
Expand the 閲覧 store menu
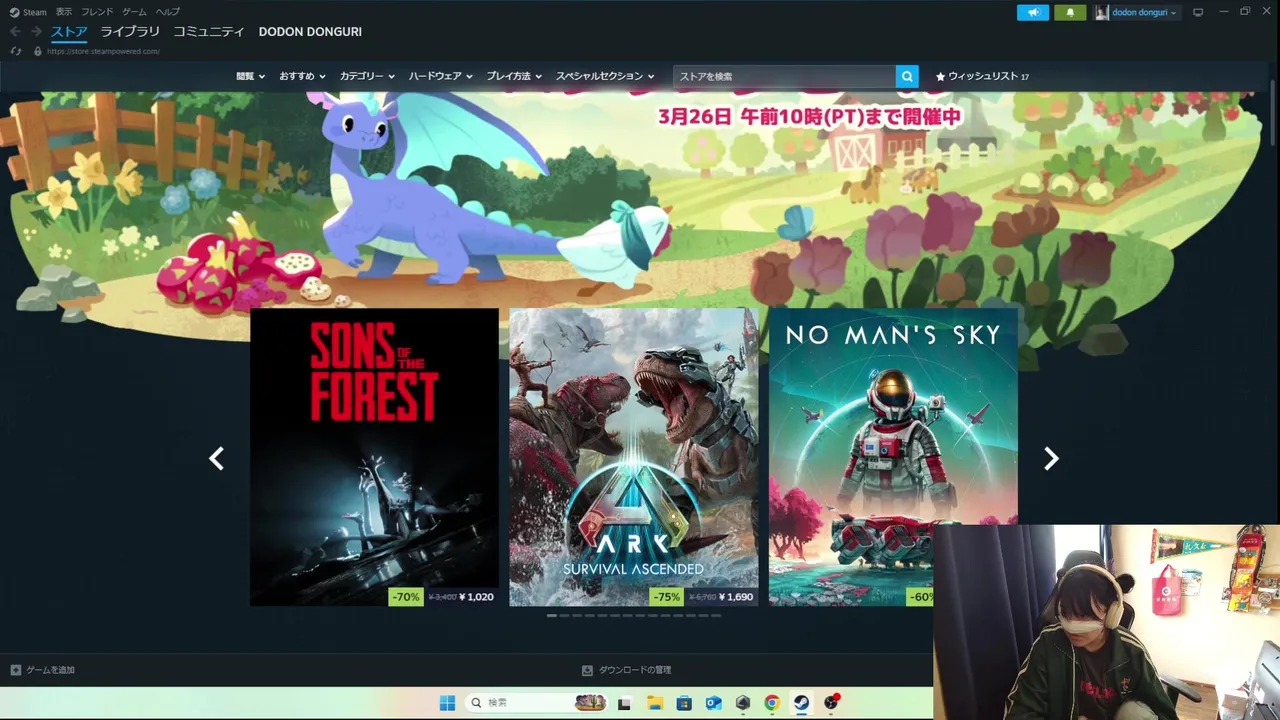[x=250, y=76]
